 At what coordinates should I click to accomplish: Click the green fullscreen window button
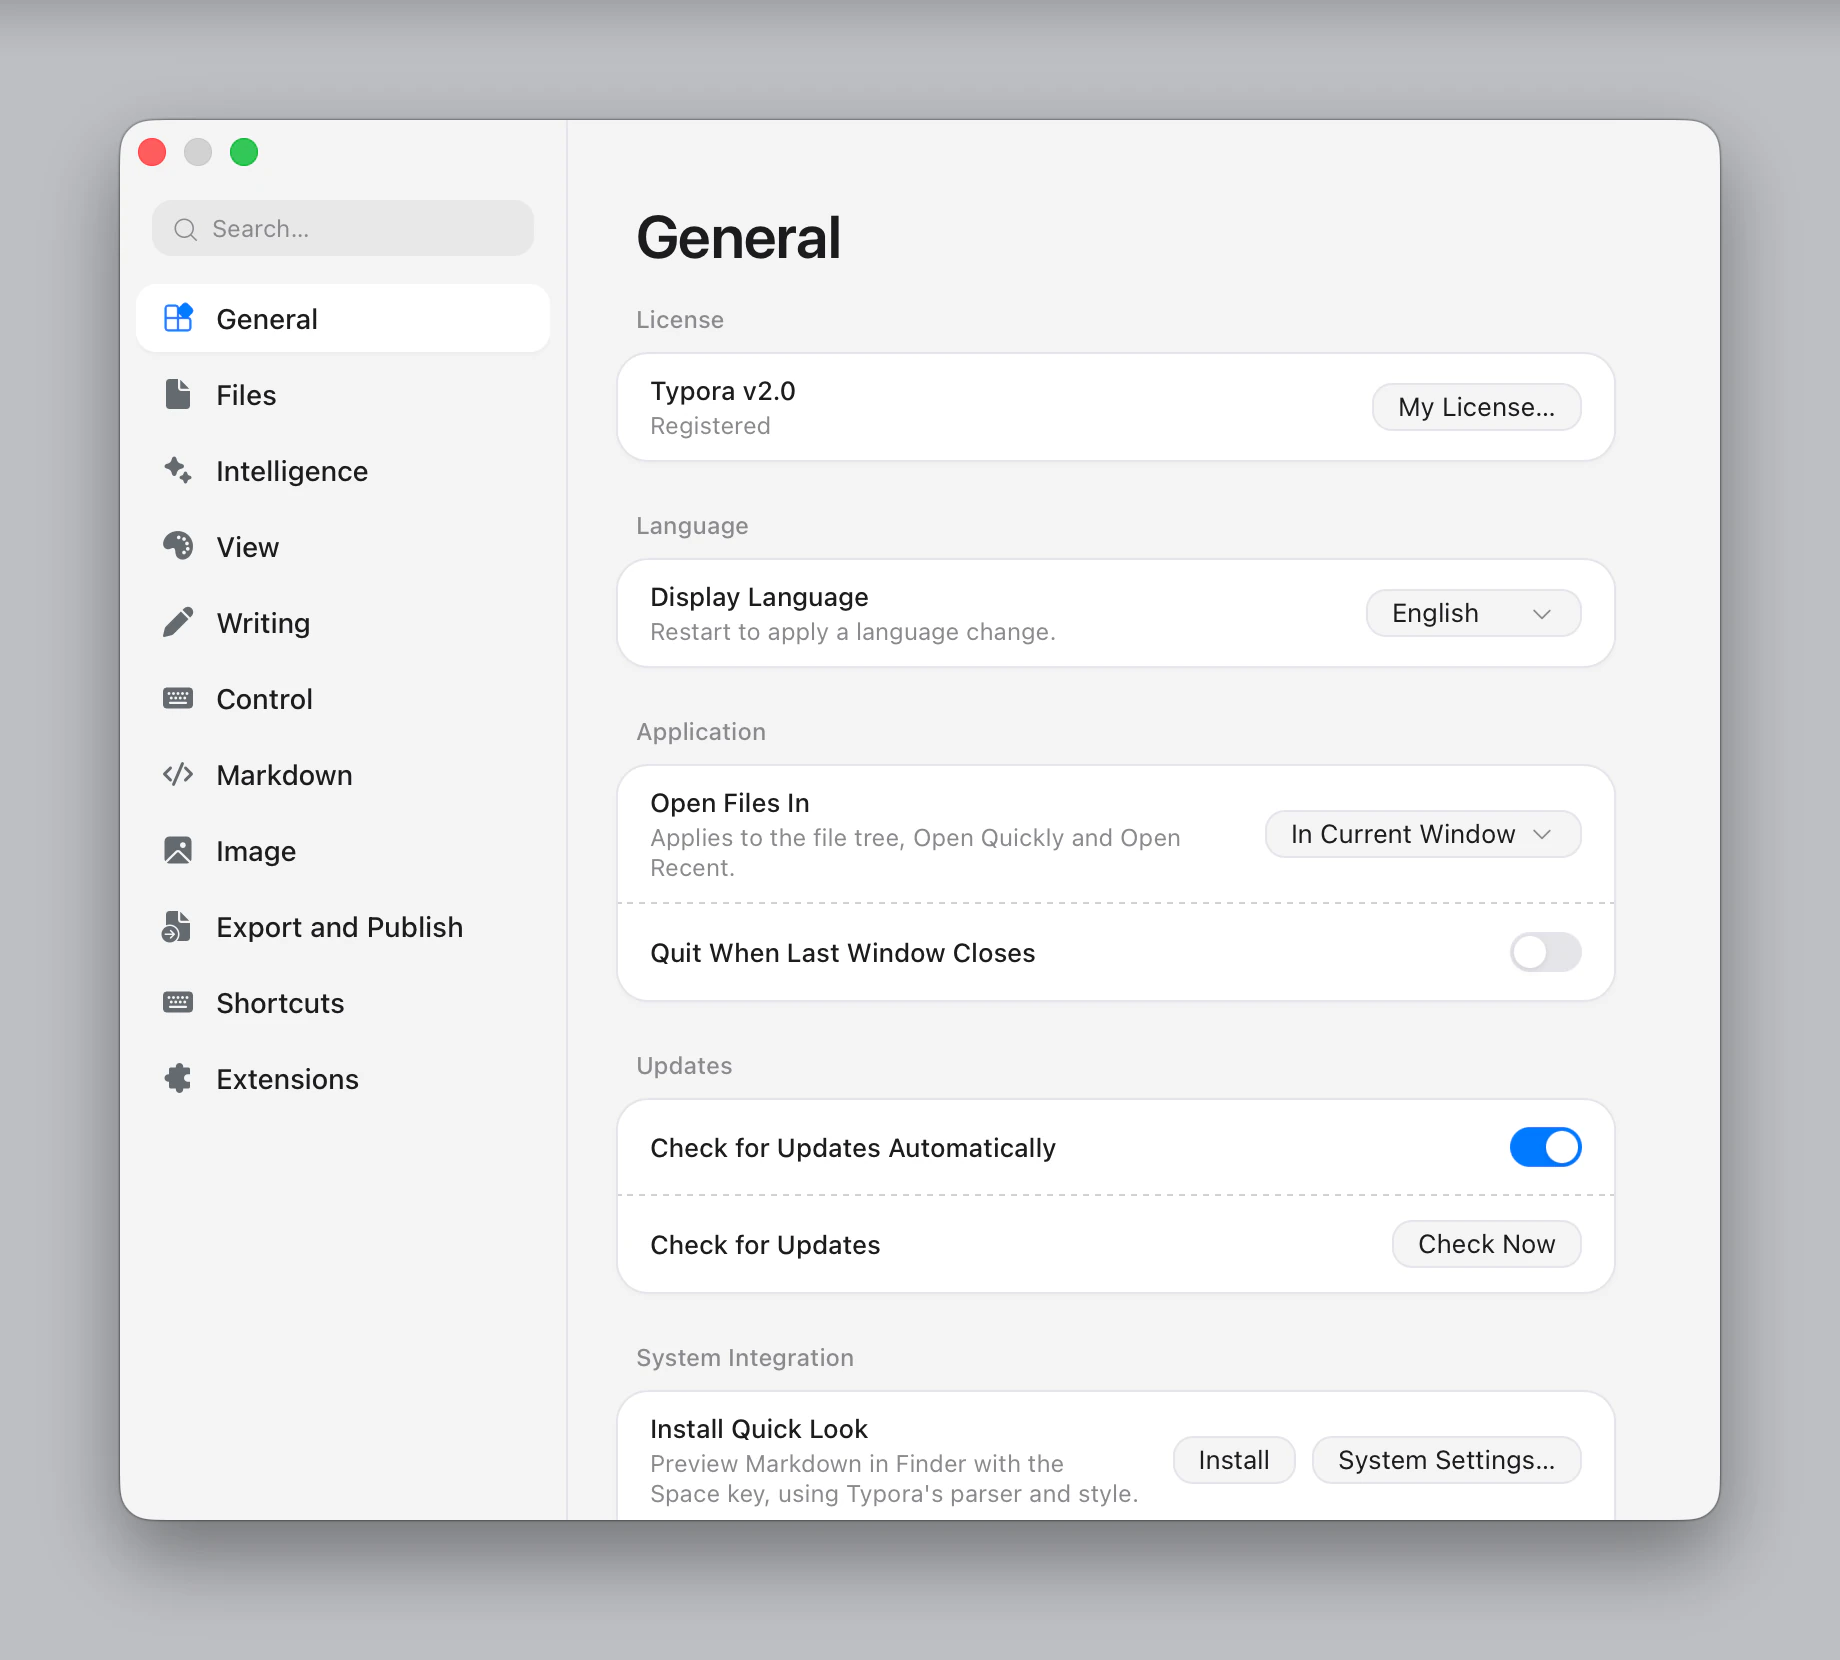pyautogui.click(x=244, y=152)
